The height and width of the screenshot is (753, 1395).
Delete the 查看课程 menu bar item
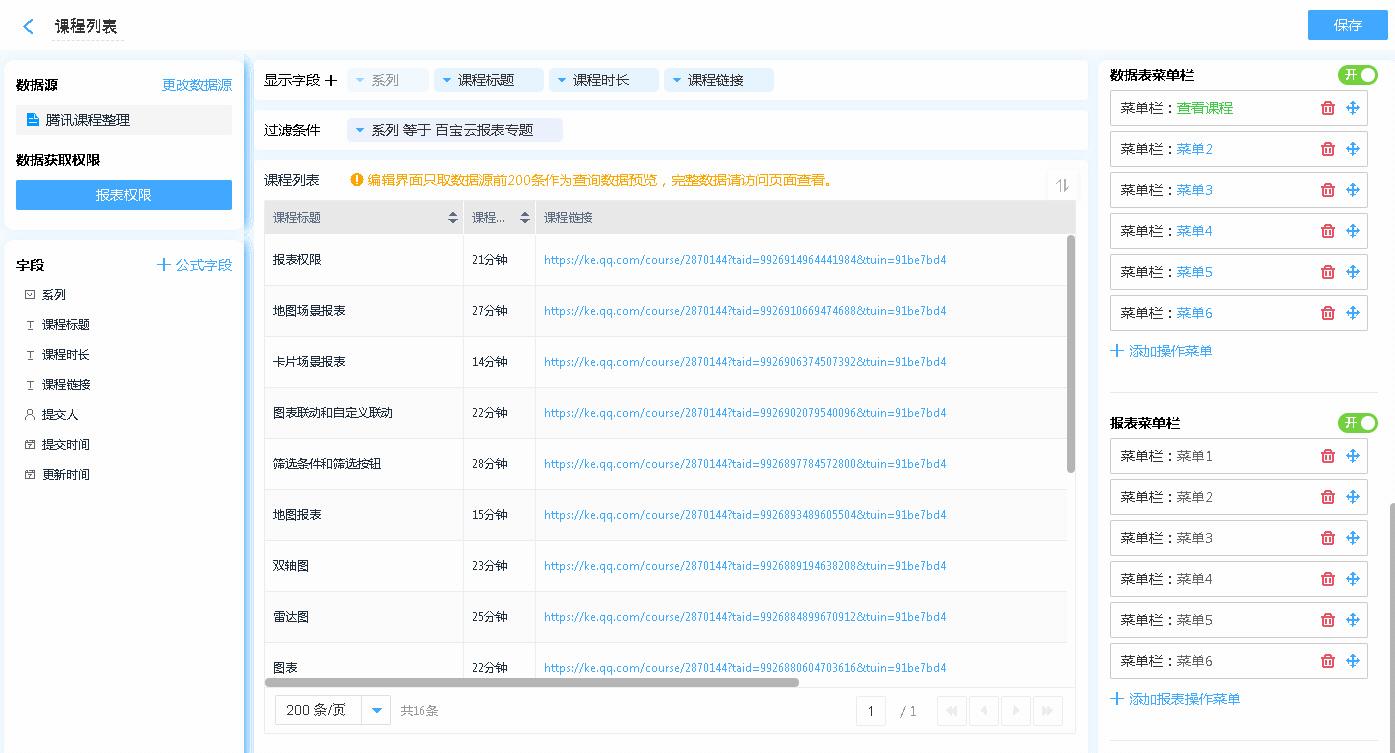click(x=1328, y=108)
